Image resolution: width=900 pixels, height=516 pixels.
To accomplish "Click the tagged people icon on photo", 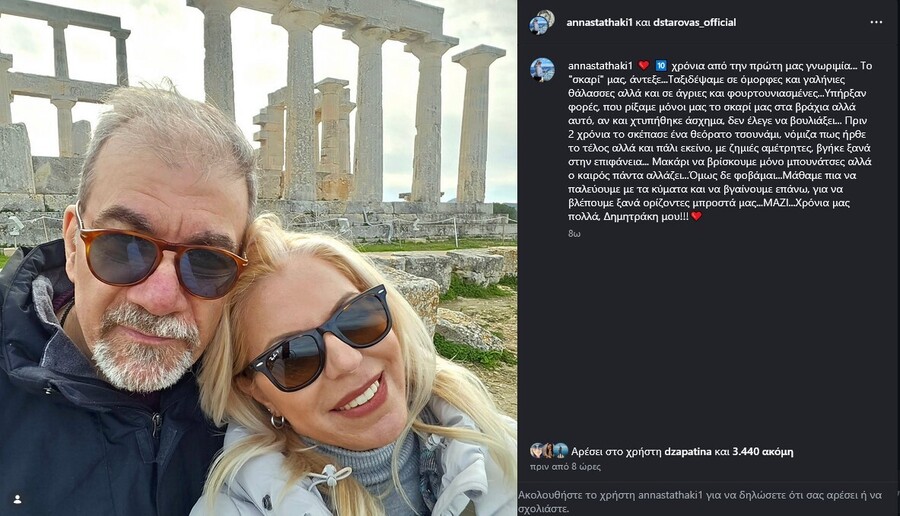I will click(18, 499).
